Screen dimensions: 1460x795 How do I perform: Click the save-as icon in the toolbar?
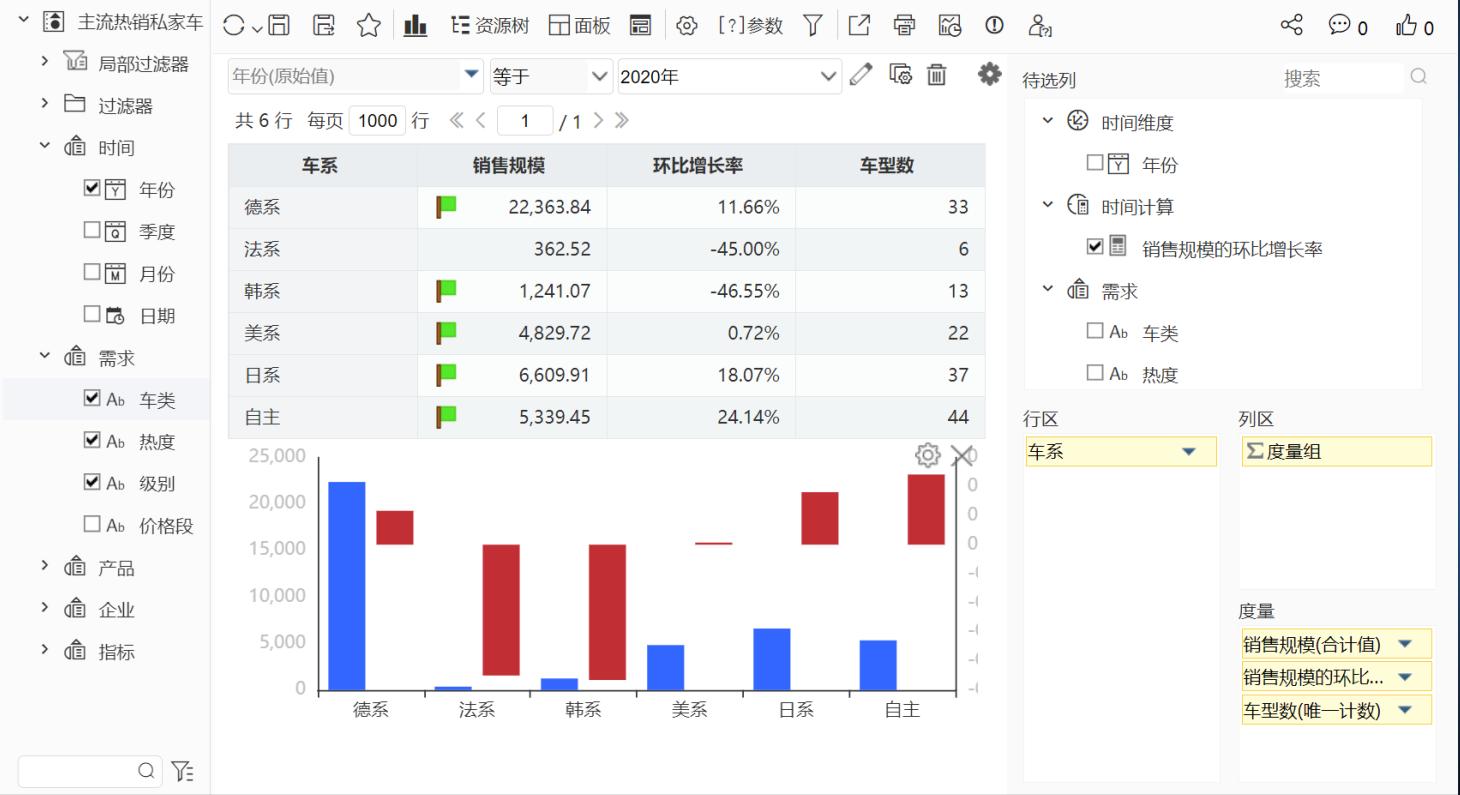[324, 26]
